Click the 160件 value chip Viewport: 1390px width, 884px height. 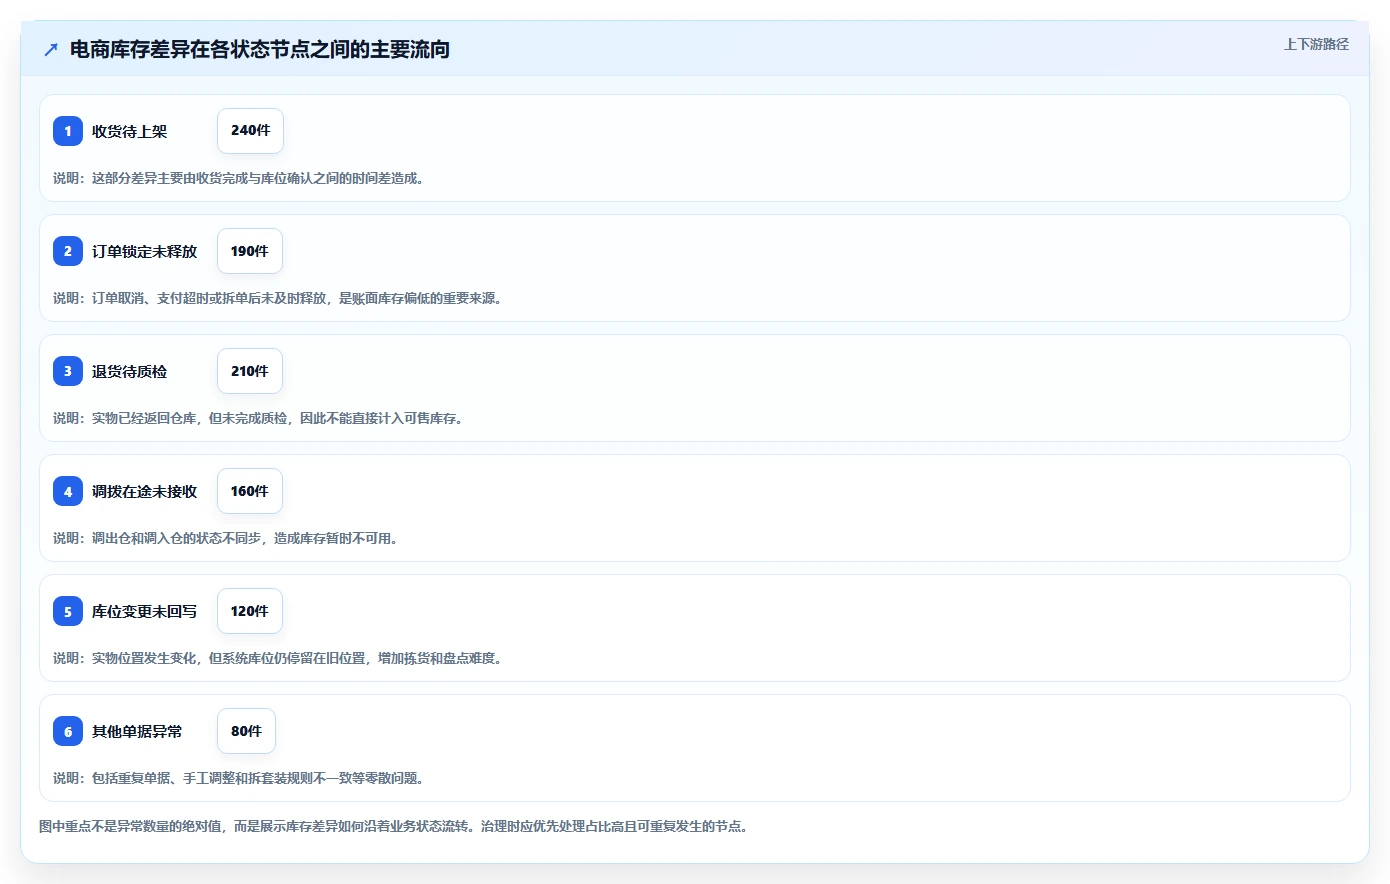[x=250, y=491]
